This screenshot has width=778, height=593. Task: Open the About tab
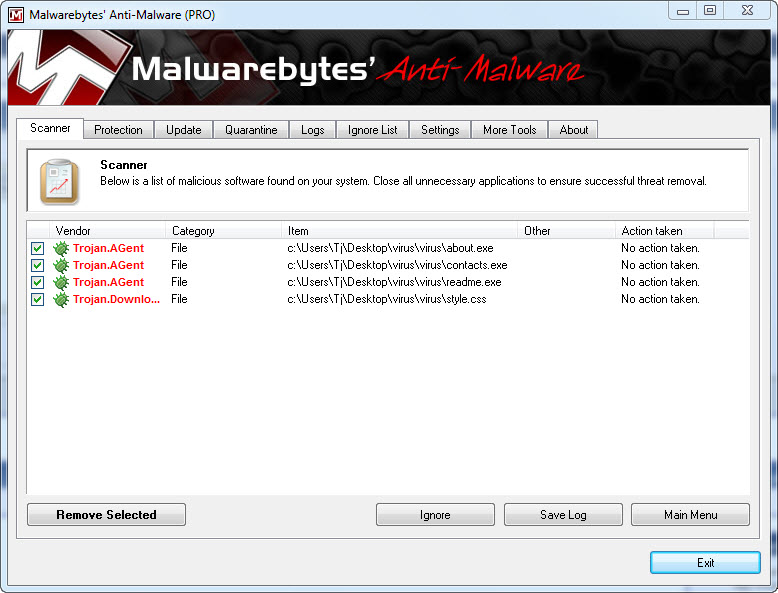pyautogui.click(x=574, y=130)
